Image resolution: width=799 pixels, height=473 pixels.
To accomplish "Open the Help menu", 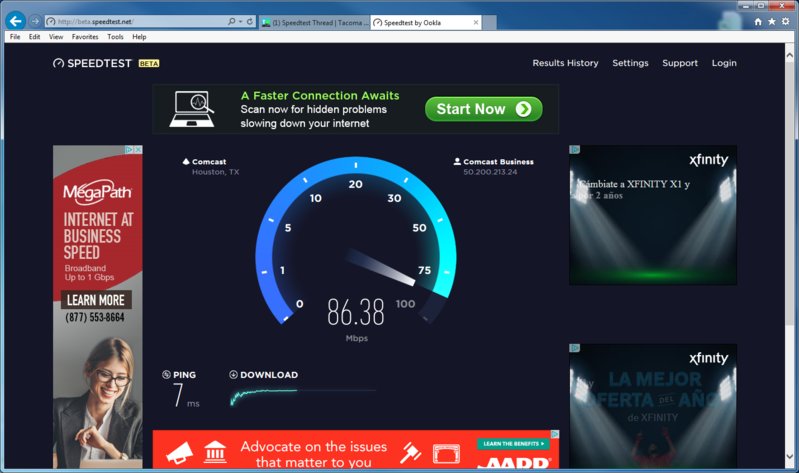I will pos(139,37).
